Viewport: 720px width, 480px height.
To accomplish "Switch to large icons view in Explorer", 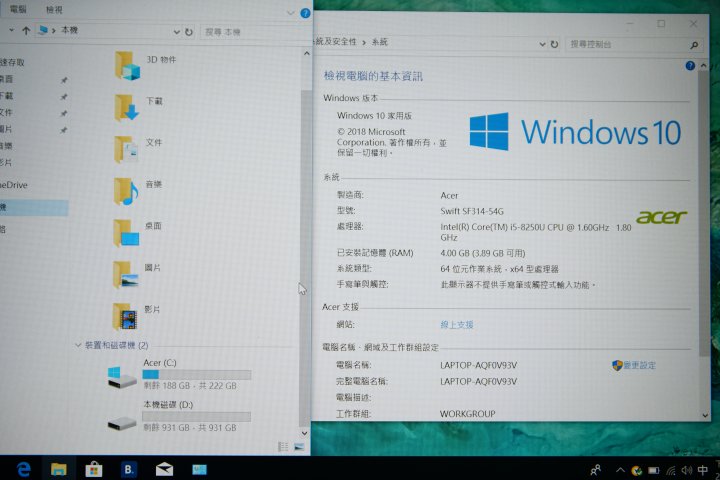I will click(299, 446).
